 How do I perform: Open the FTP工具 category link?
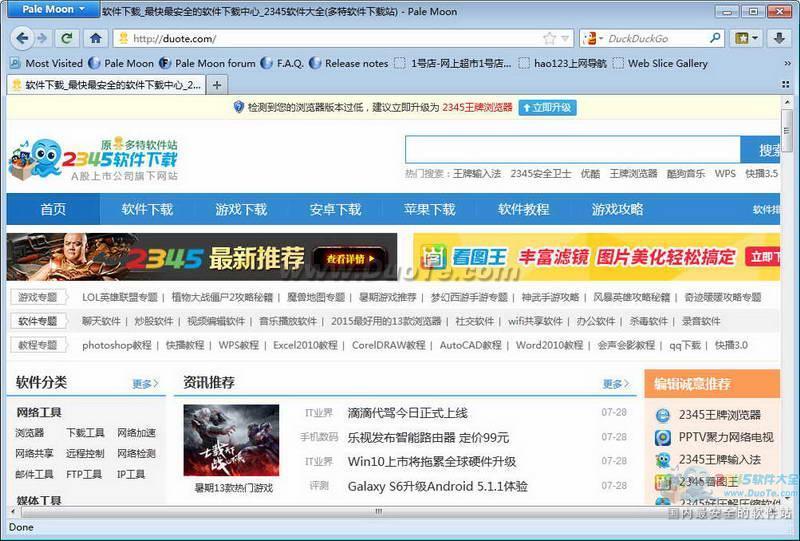84,474
